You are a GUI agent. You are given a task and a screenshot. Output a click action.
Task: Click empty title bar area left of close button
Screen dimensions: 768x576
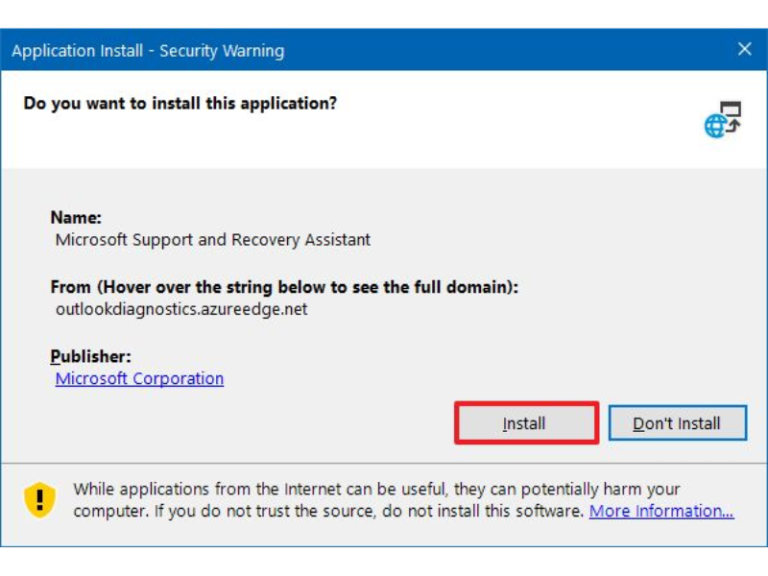click(x=550, y=50)
